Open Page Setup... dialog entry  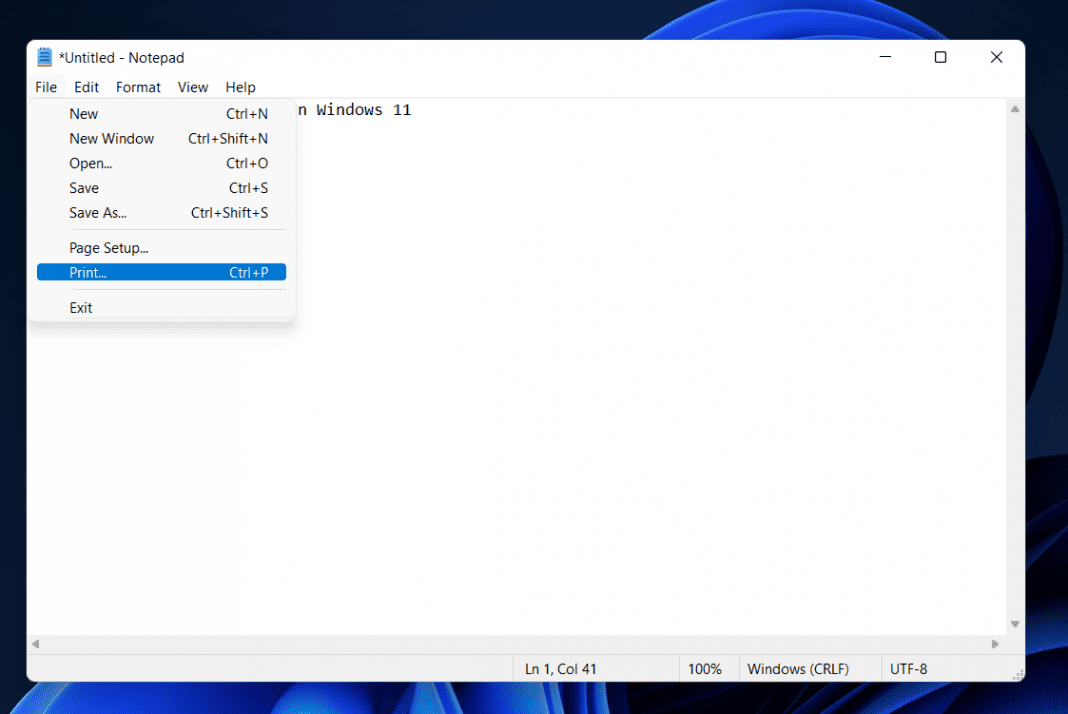108,248
